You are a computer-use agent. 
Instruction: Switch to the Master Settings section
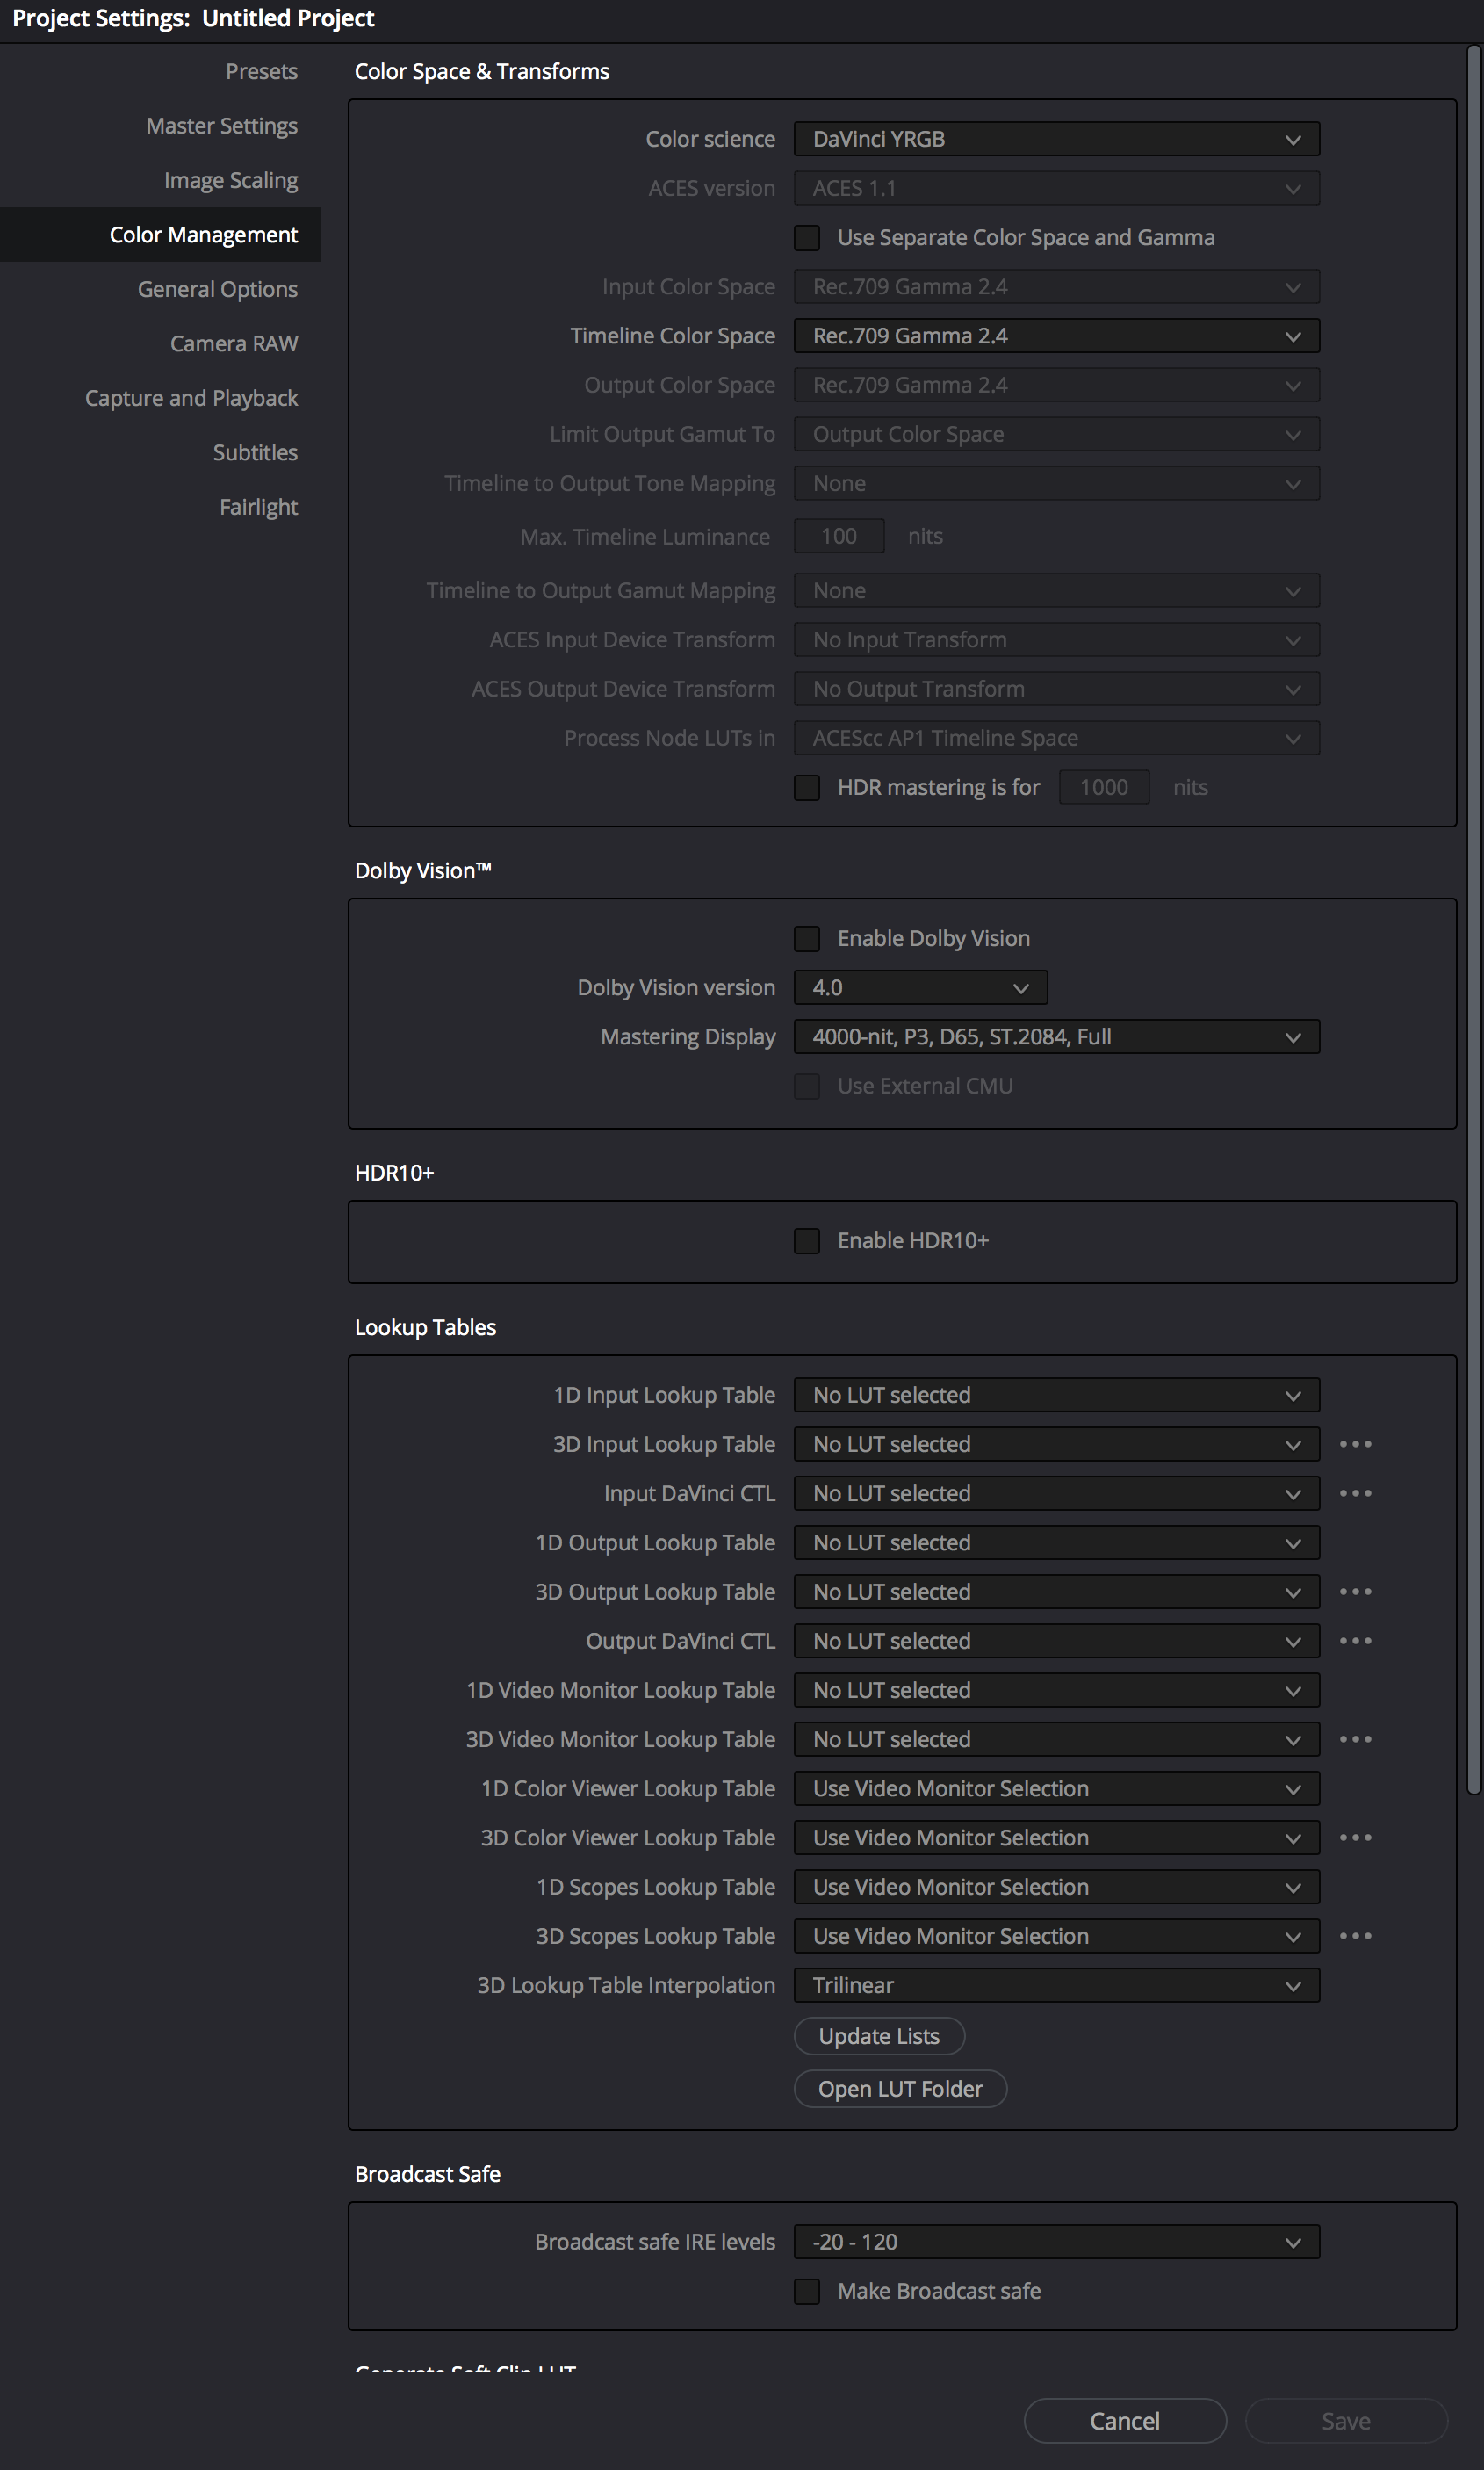222,126
